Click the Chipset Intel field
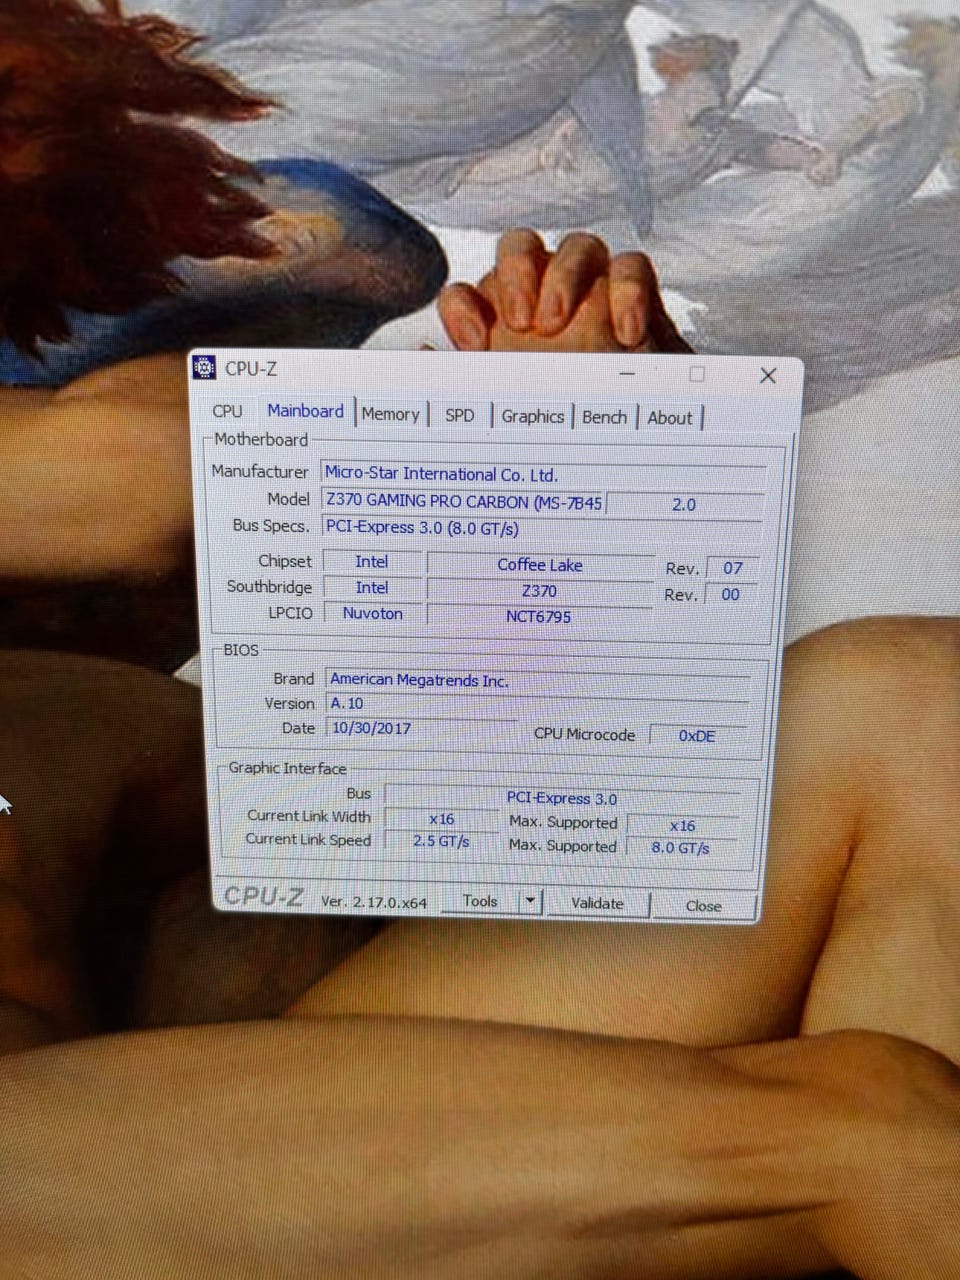 [x=372, y=562]
